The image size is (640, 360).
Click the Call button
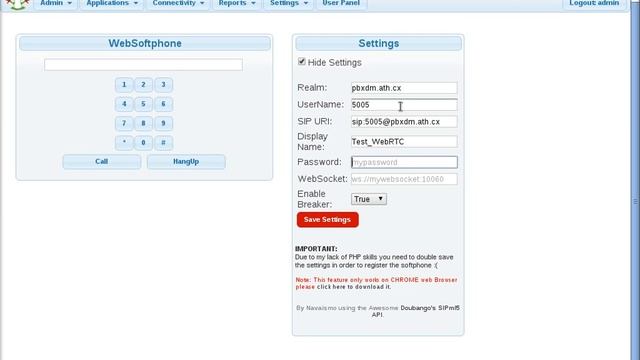[102, 162]
